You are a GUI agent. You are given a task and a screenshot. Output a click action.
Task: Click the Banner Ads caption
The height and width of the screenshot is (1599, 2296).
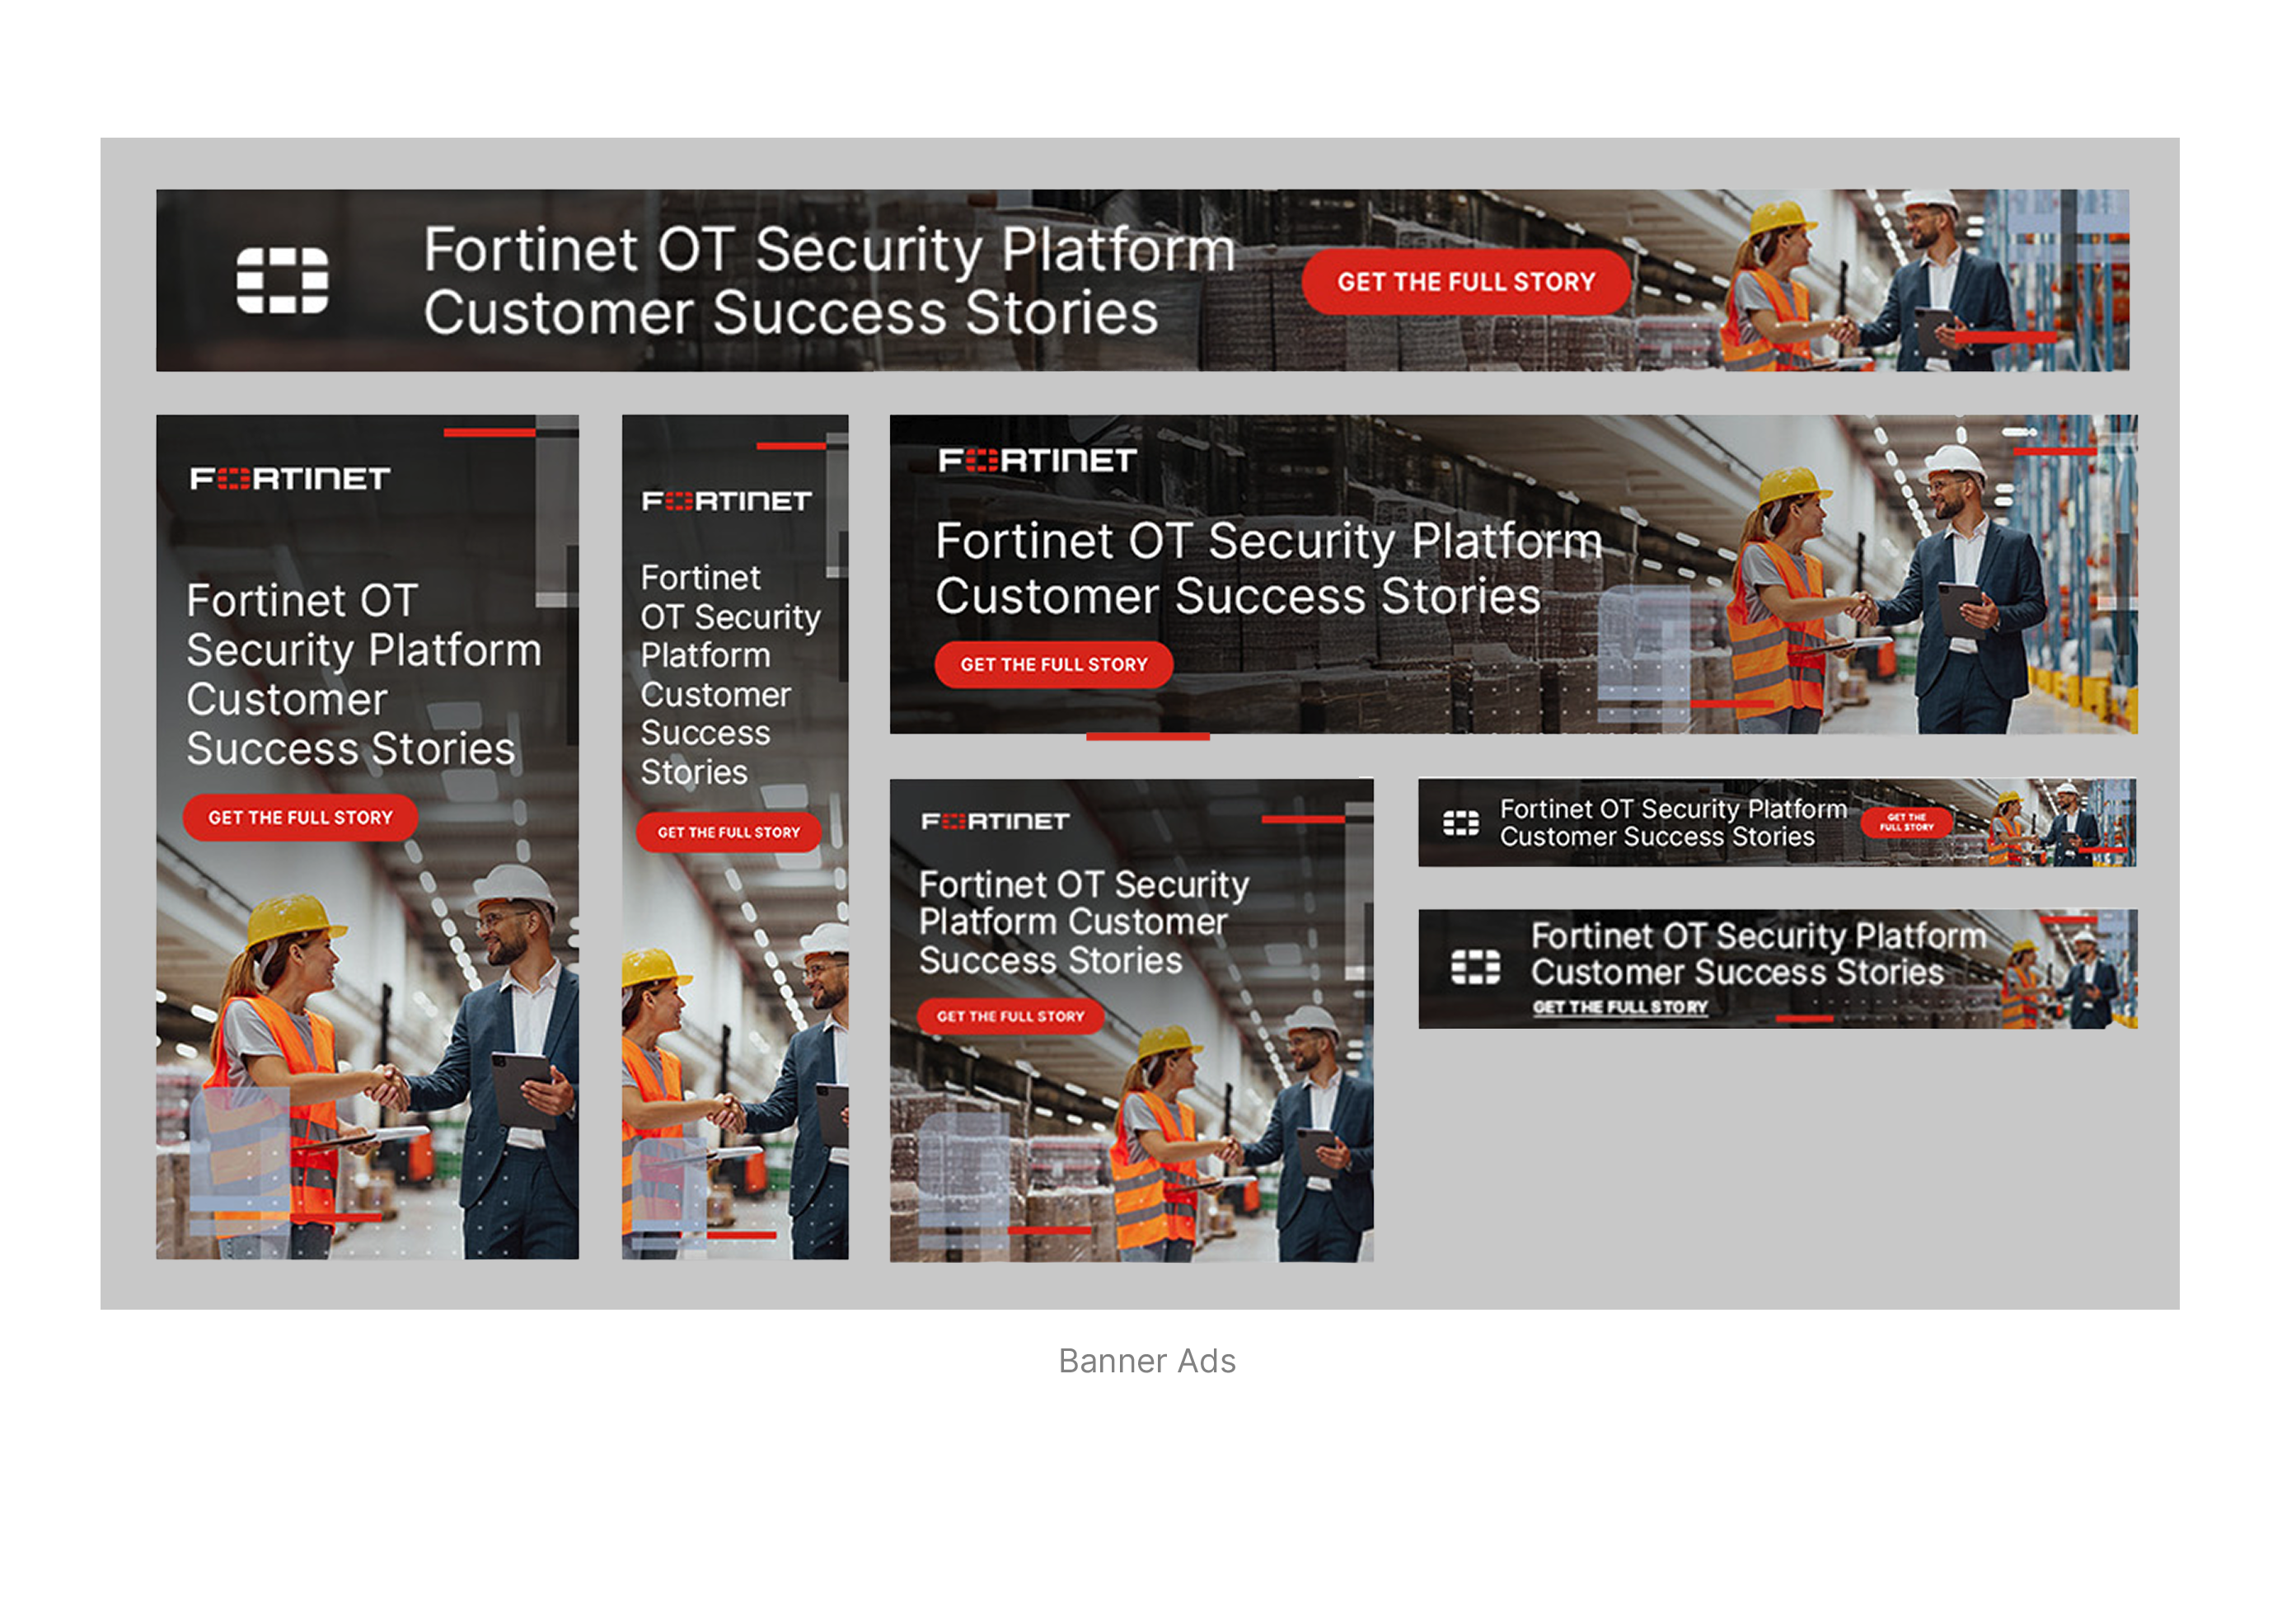1147,1361
